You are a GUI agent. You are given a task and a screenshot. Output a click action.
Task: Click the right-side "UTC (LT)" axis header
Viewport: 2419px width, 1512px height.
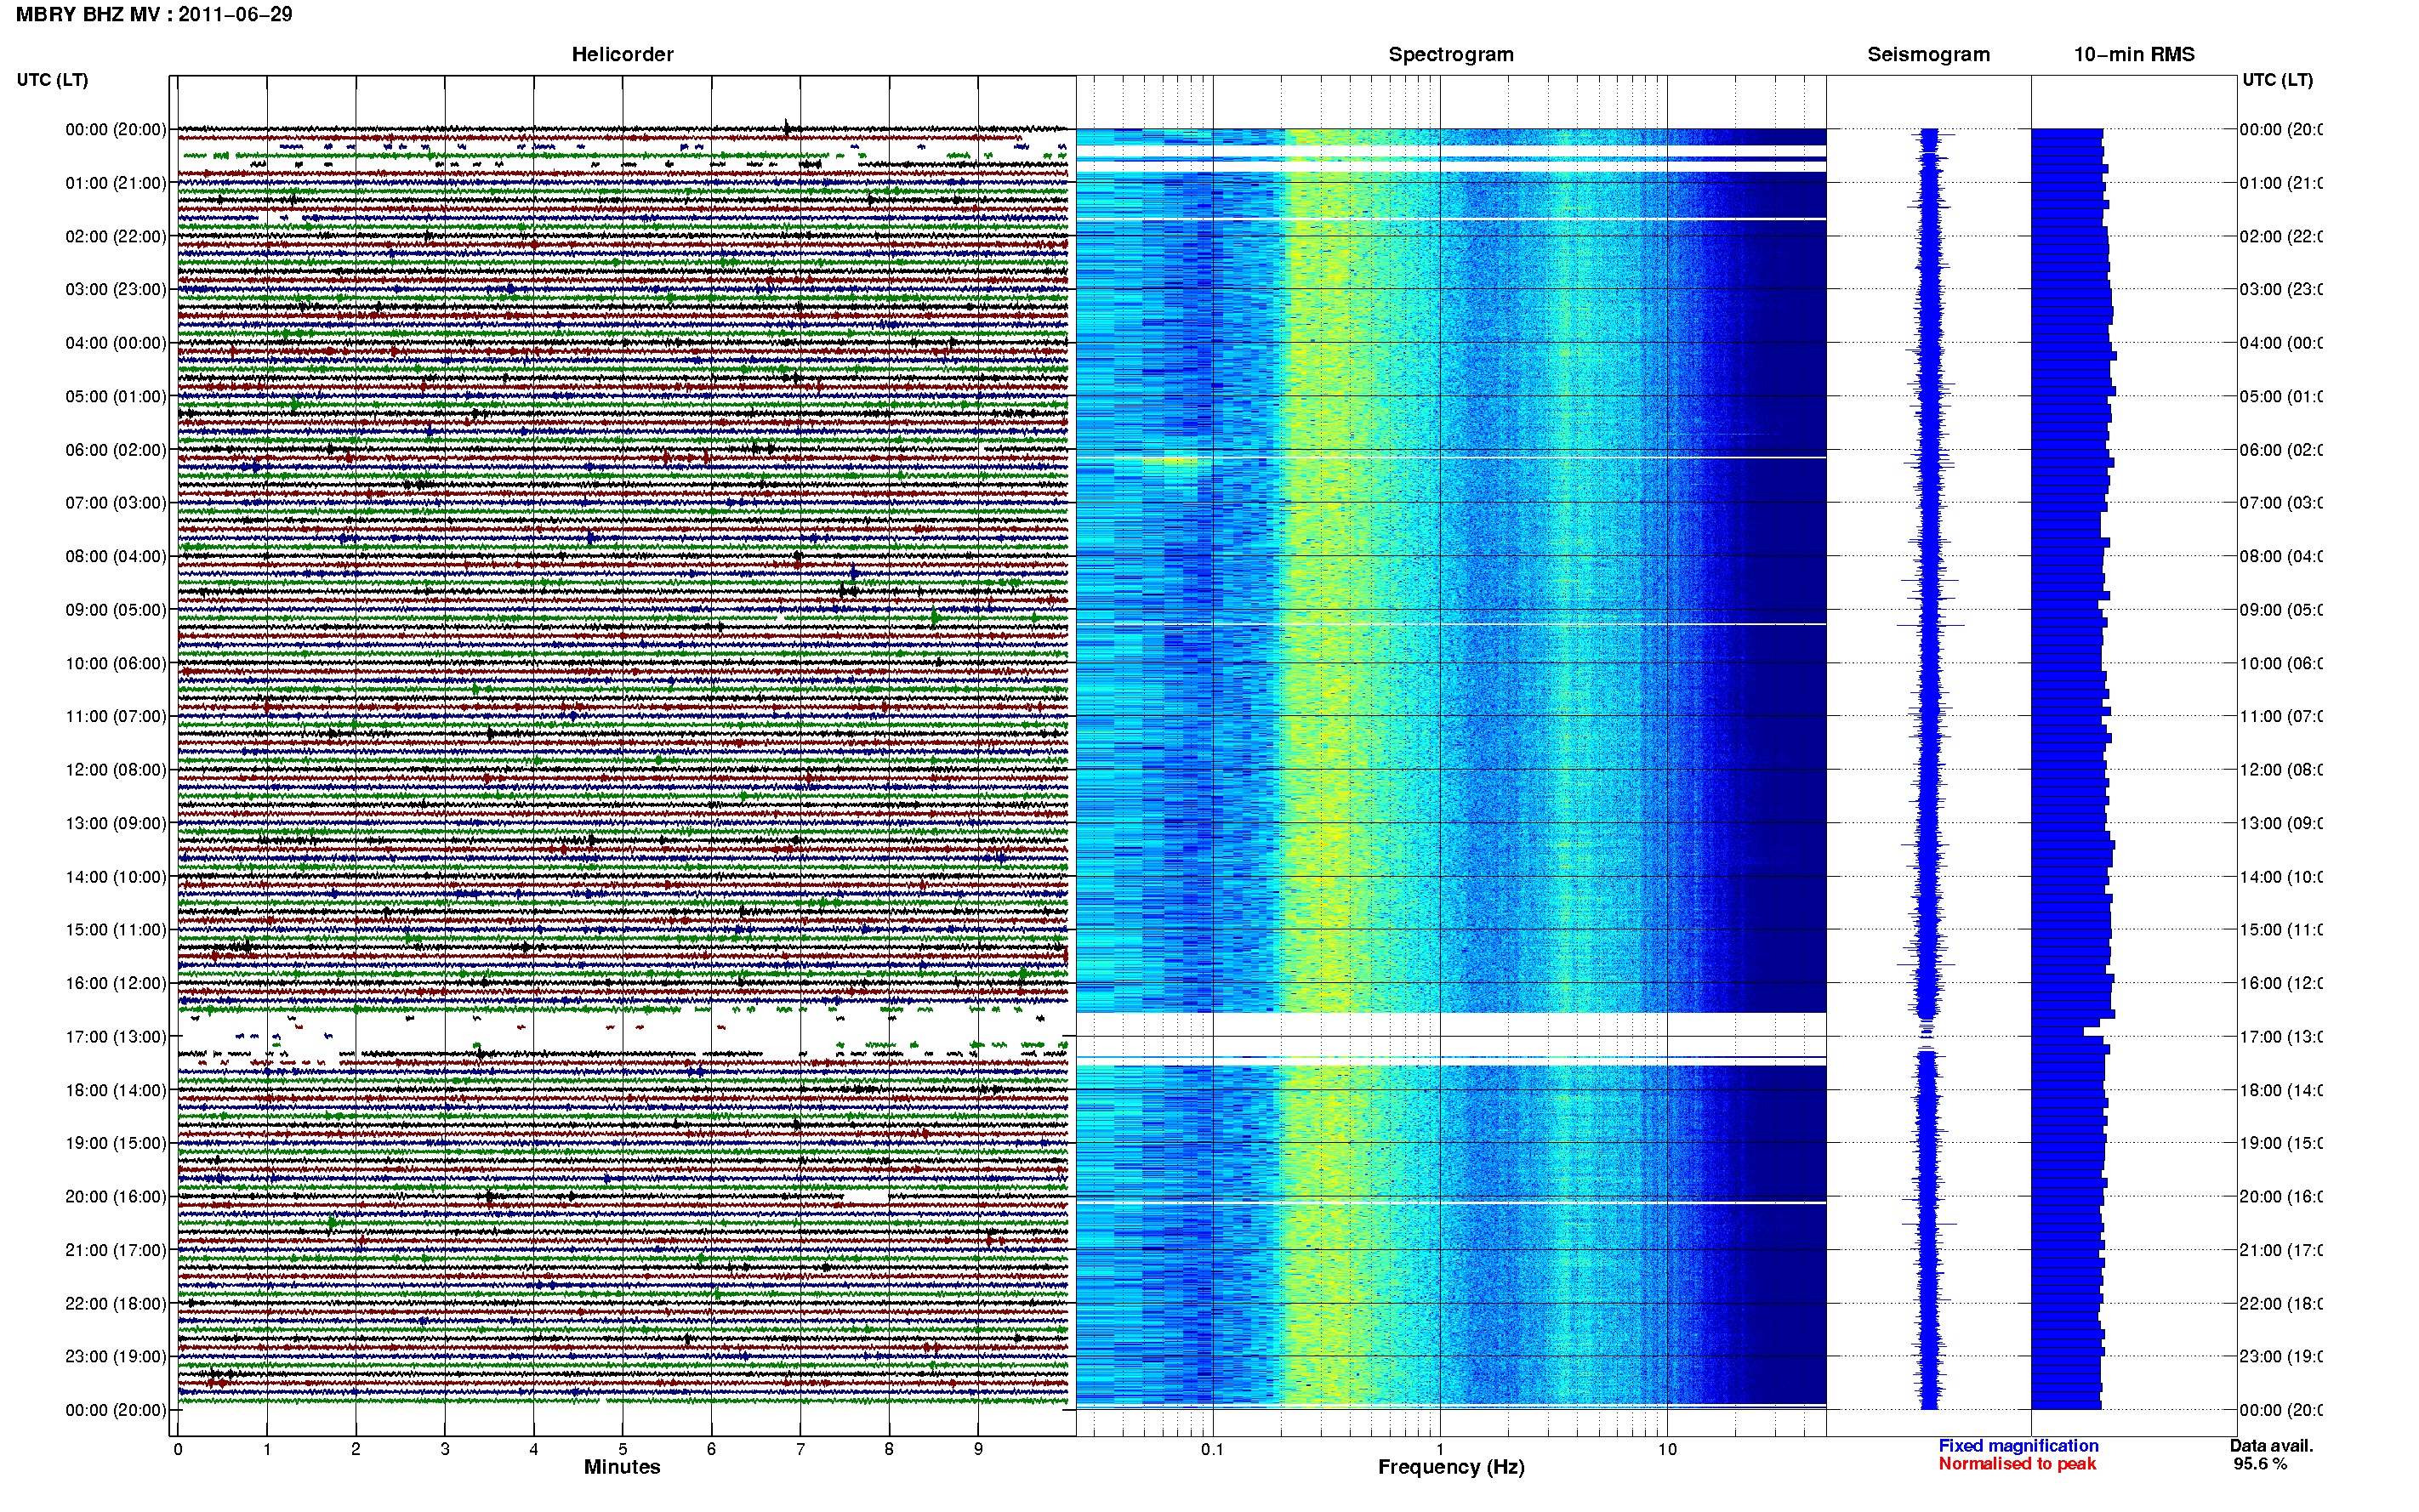(2277, 80)
